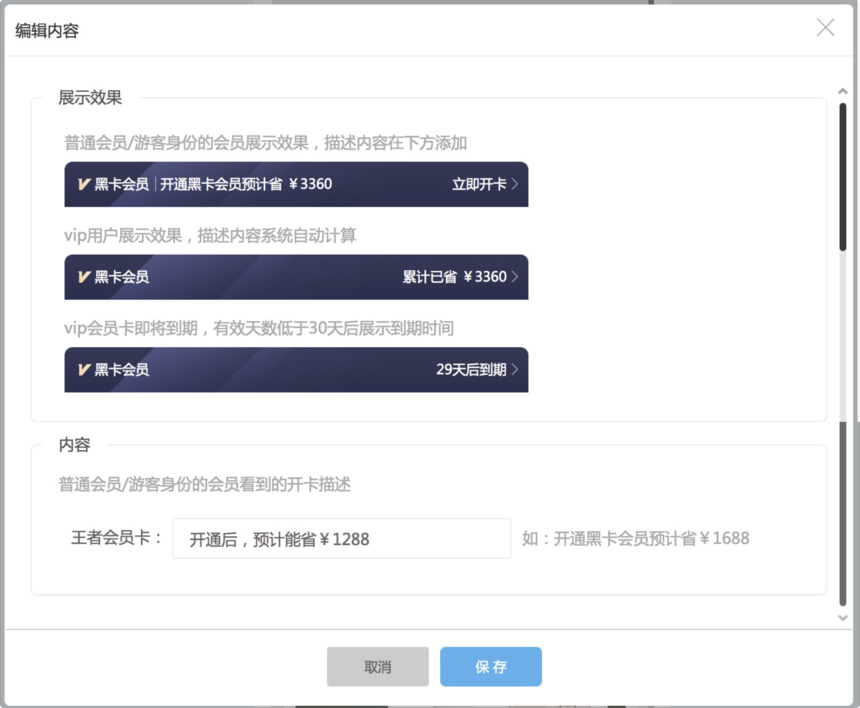The image size is (860, 708).
Task: Click the chevron after 29天后到期
Action: tap(514, 370)
